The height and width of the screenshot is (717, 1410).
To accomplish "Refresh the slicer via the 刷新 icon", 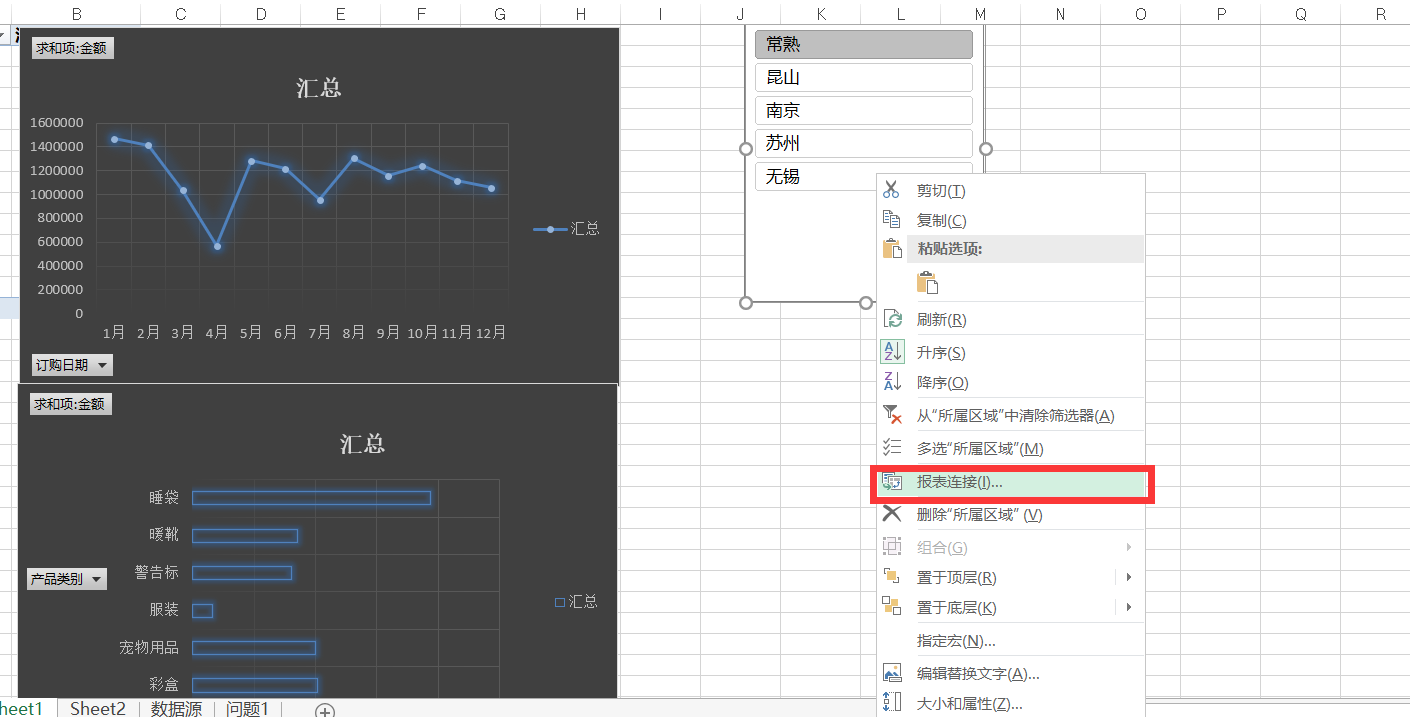I will (891, 318).
